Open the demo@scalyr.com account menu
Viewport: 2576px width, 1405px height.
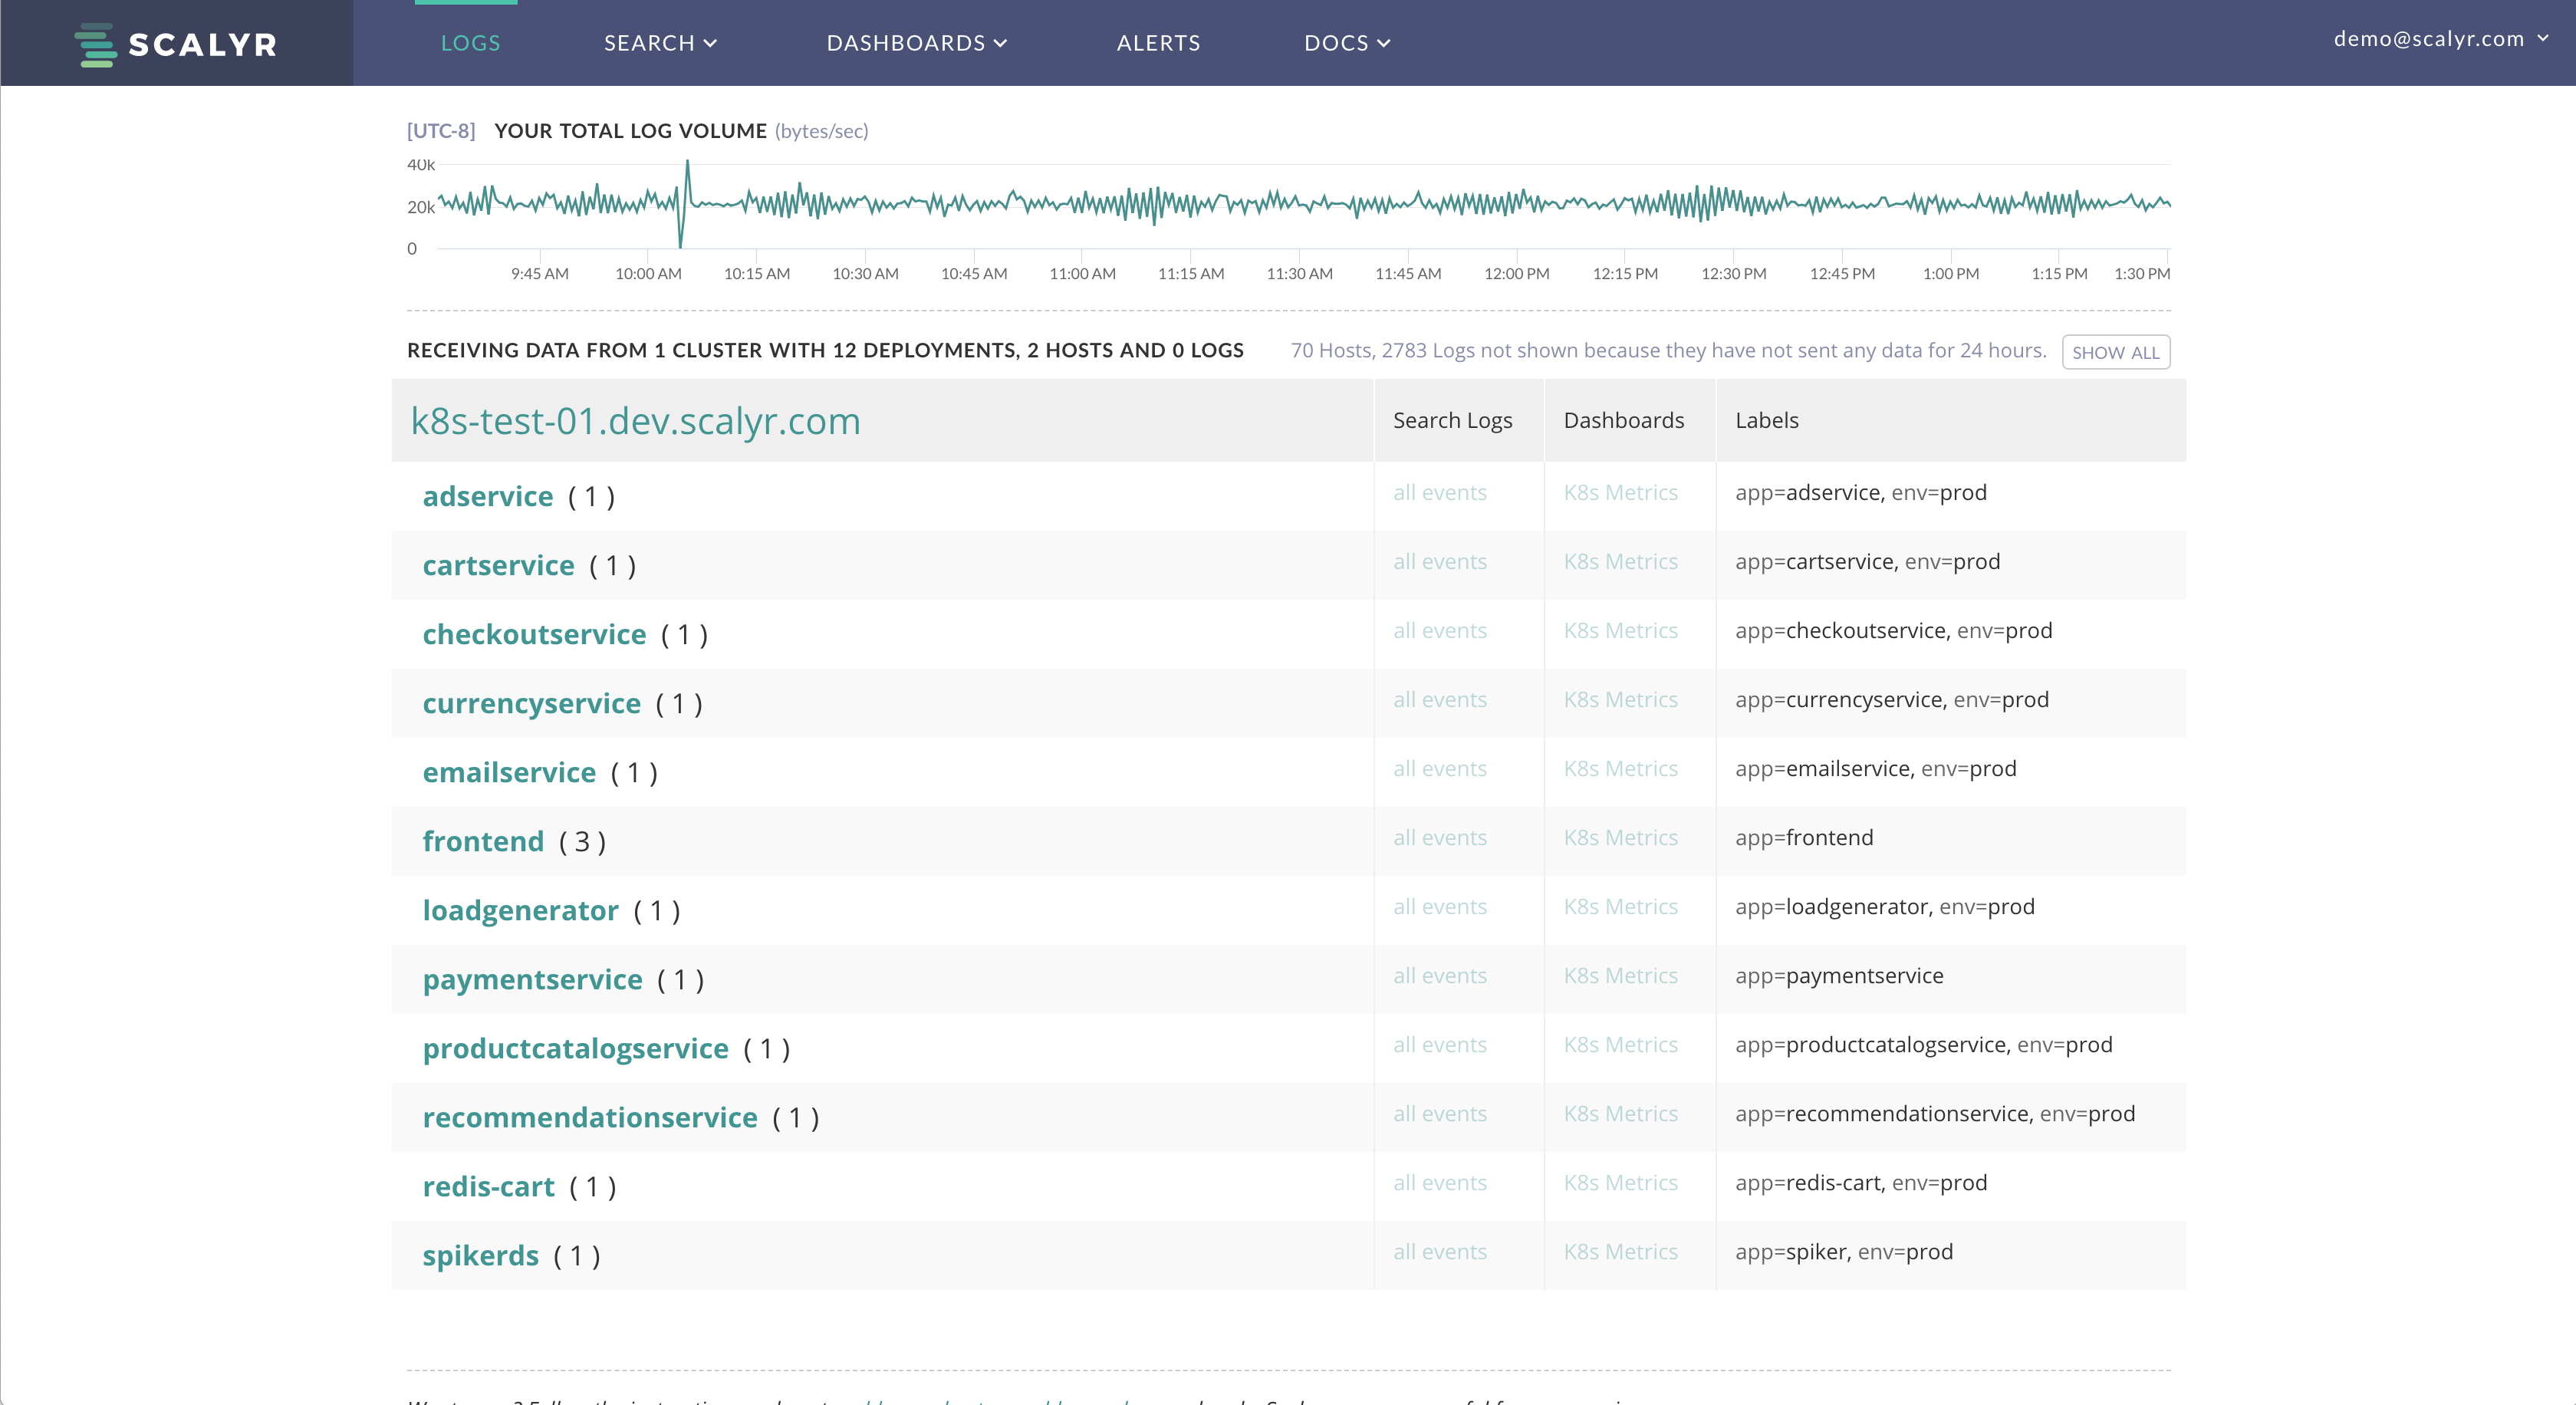[x=2440, y=39]
